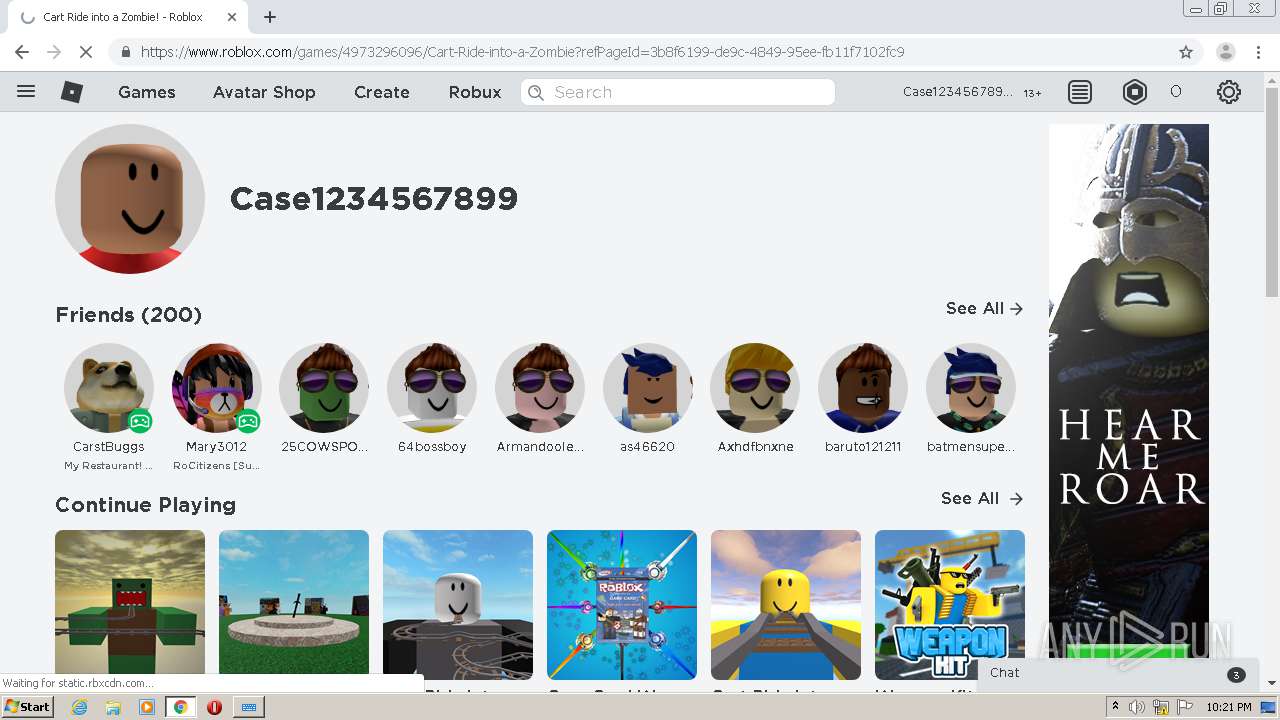Open the Games menu item
This screenshot has width=1280, height=720.
coord(147,92)
